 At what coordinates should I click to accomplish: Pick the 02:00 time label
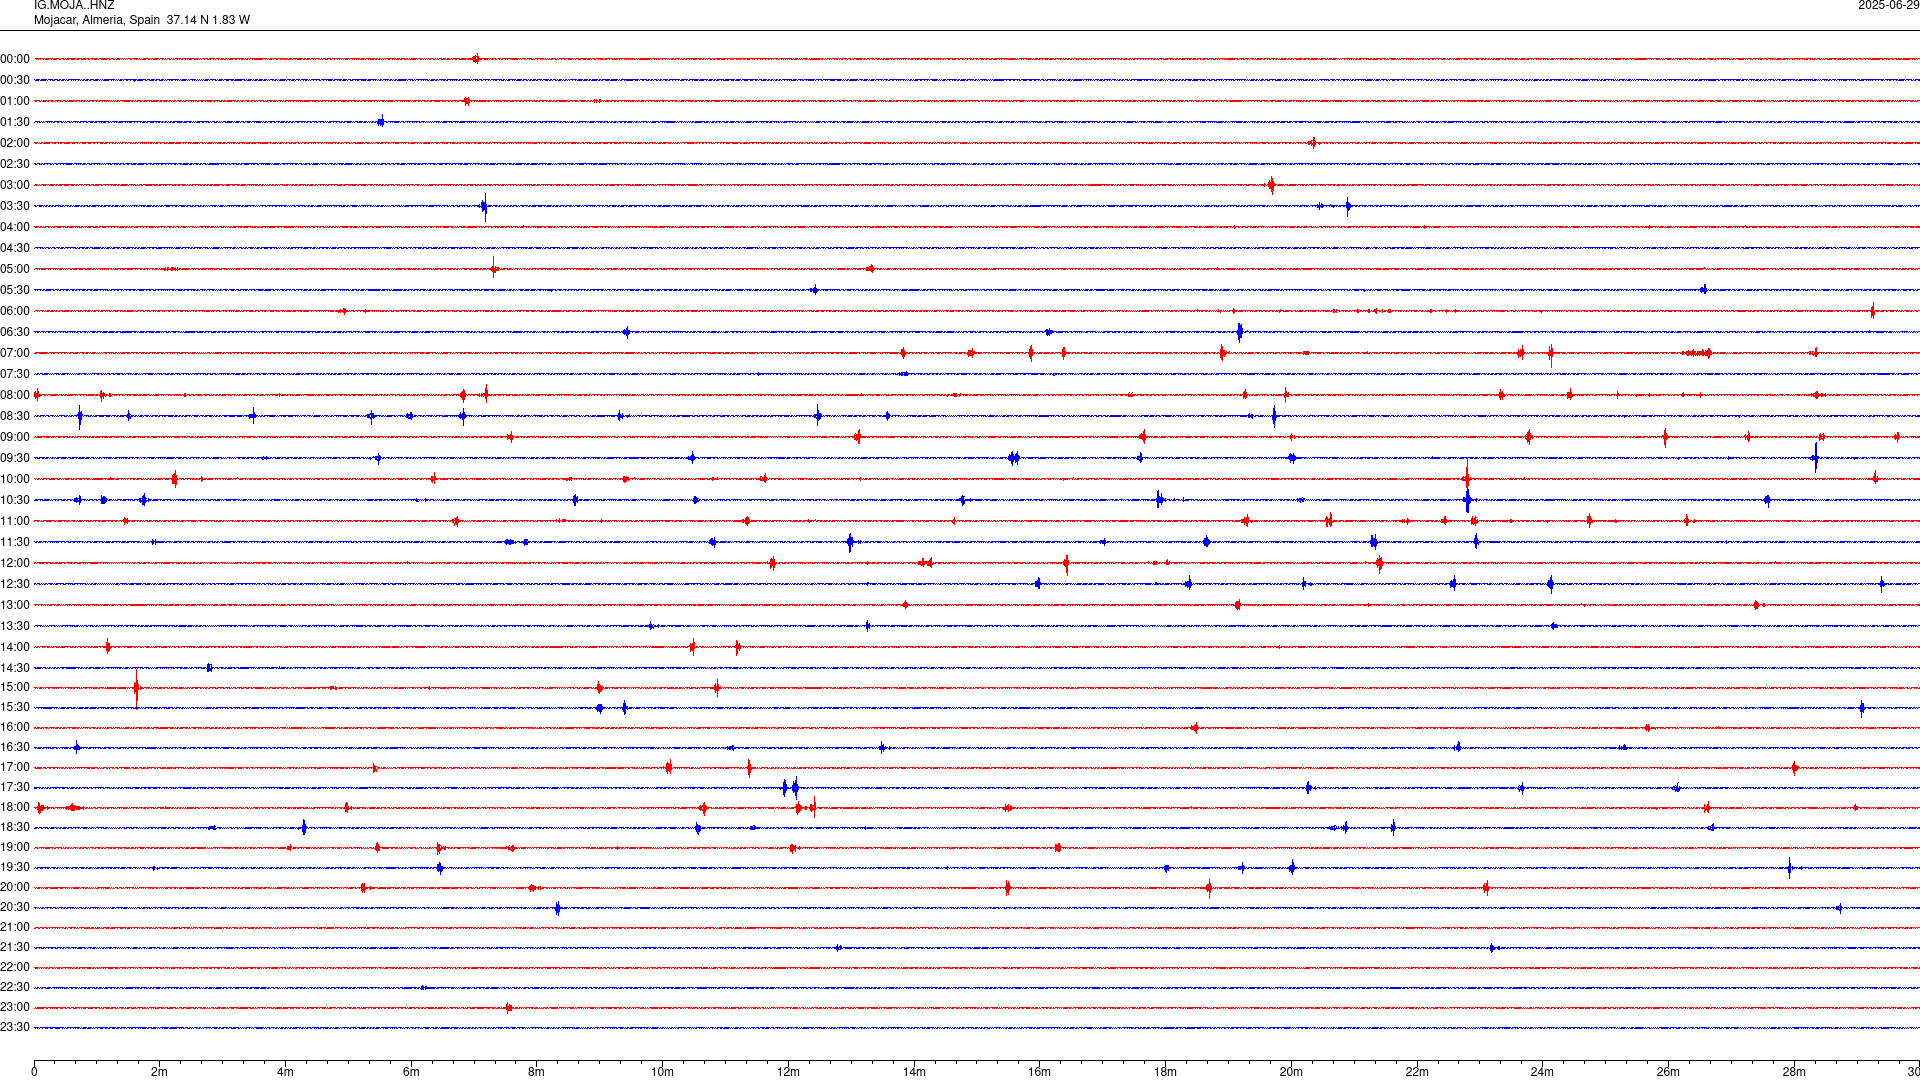[15, 143]
